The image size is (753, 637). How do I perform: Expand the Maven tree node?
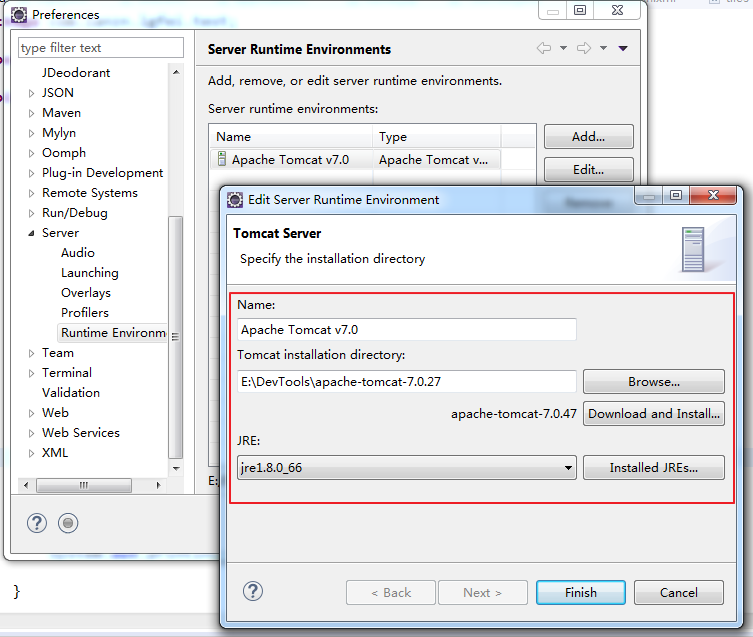31,113
